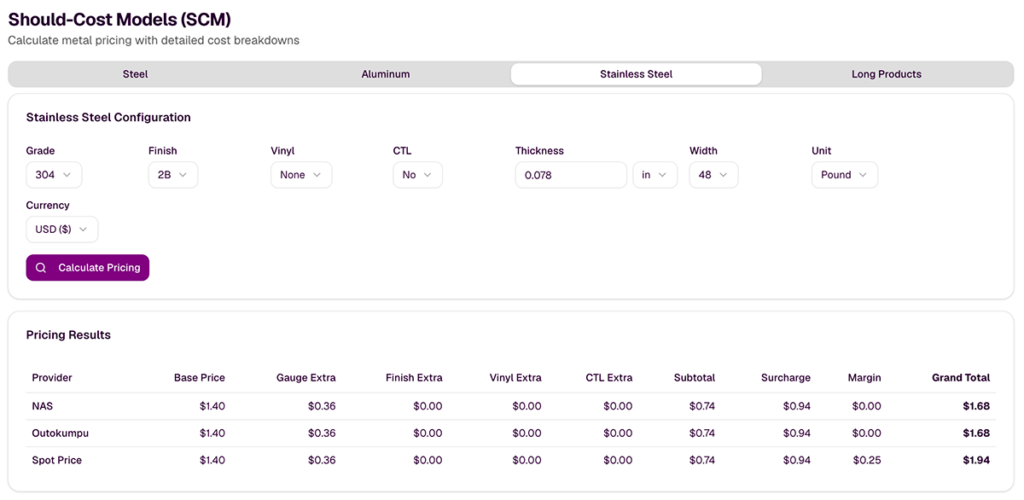Click the Provider column header
The height and width of the screenshot is (500, 1024).
(x=52, y=377)
